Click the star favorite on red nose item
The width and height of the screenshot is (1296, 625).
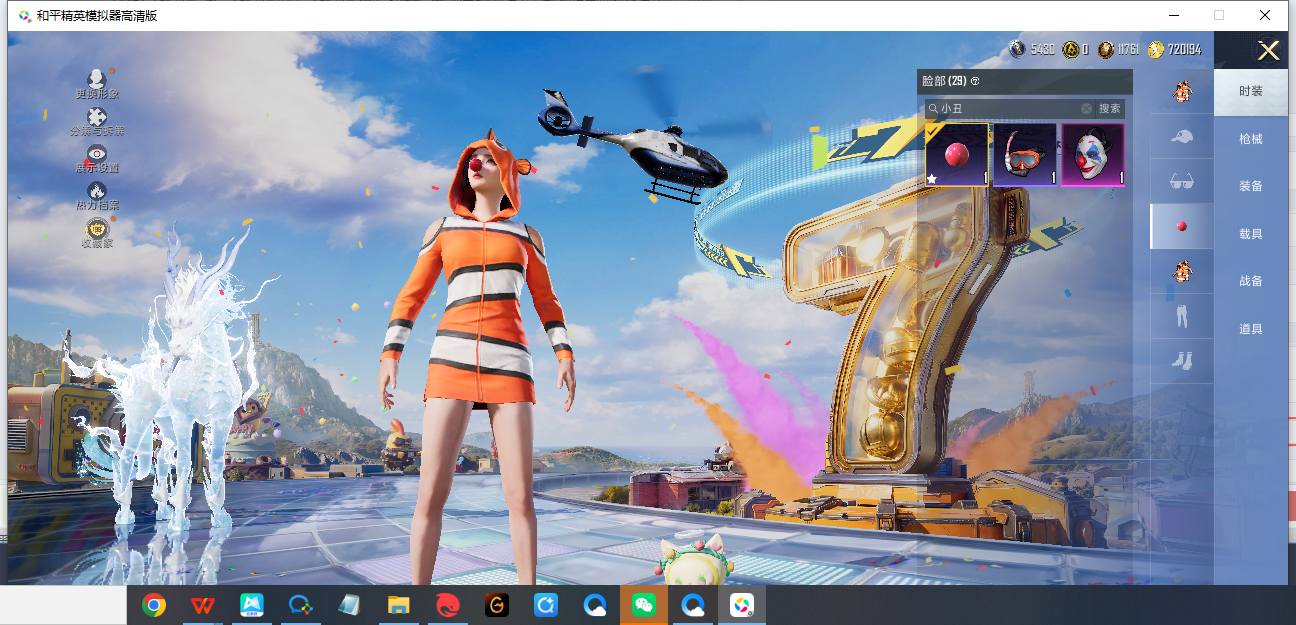tap(932, 178)
